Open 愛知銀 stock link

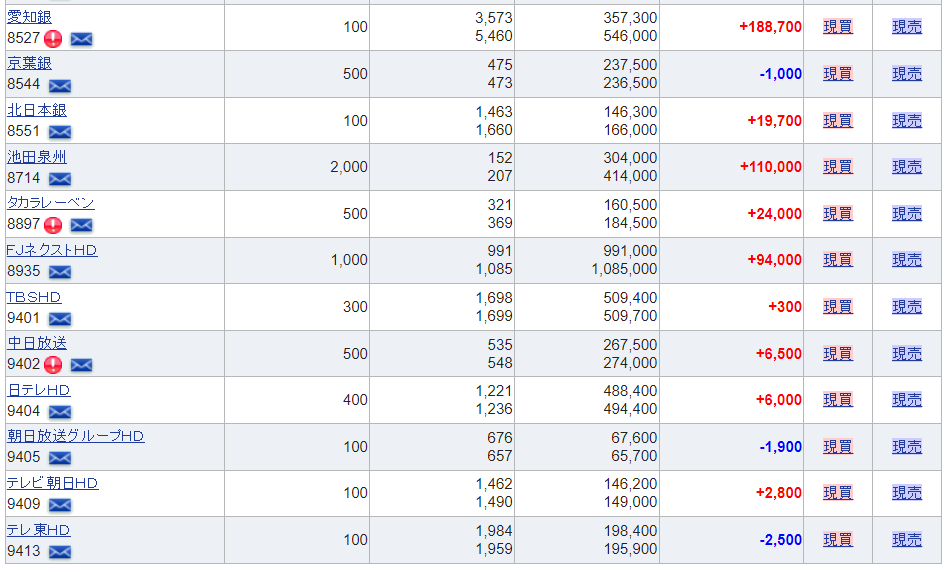(29, 17)
